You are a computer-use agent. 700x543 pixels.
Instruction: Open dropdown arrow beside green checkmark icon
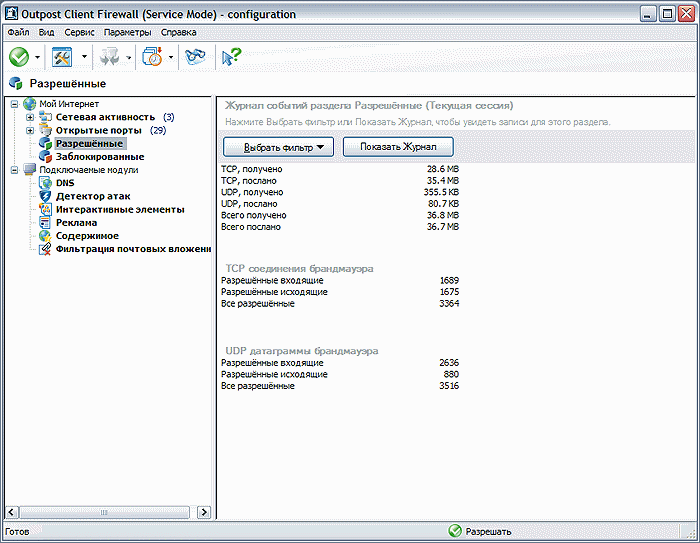pos(38,57)
